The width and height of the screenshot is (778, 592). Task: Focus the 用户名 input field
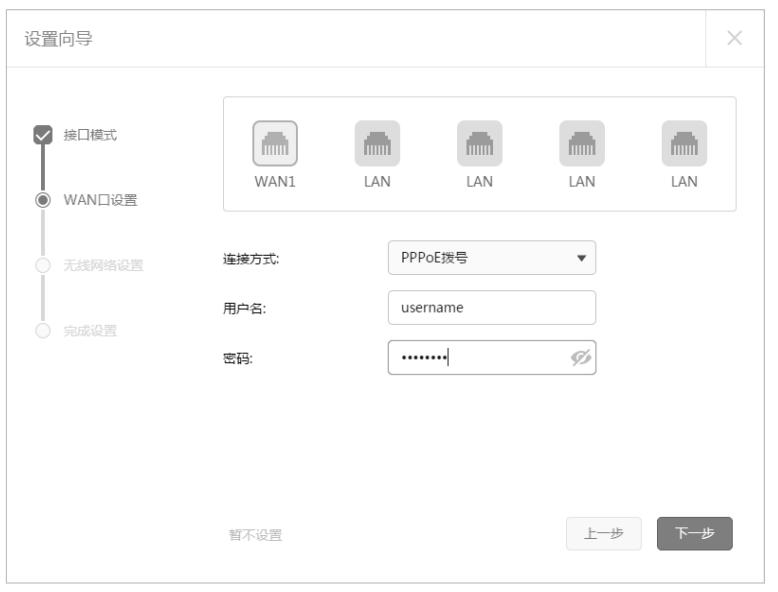pos(491,308)
